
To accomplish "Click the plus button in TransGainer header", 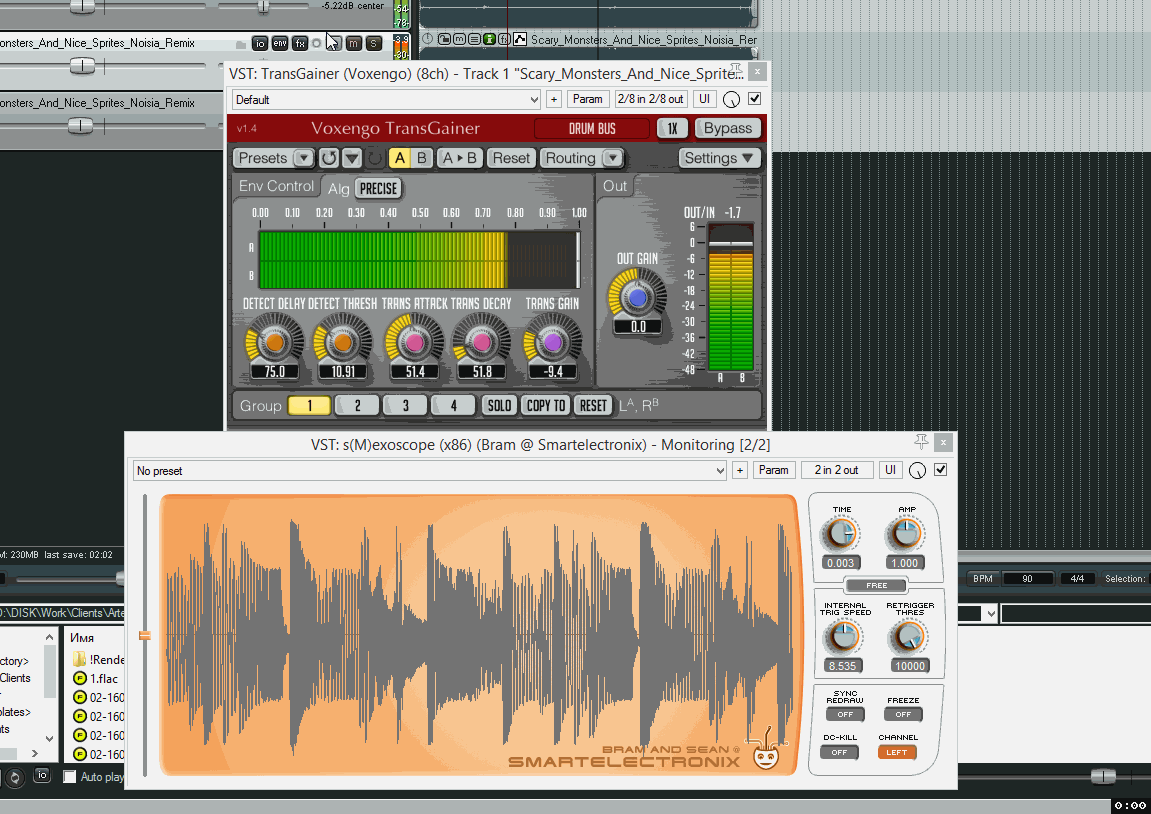I will point(553,99).
